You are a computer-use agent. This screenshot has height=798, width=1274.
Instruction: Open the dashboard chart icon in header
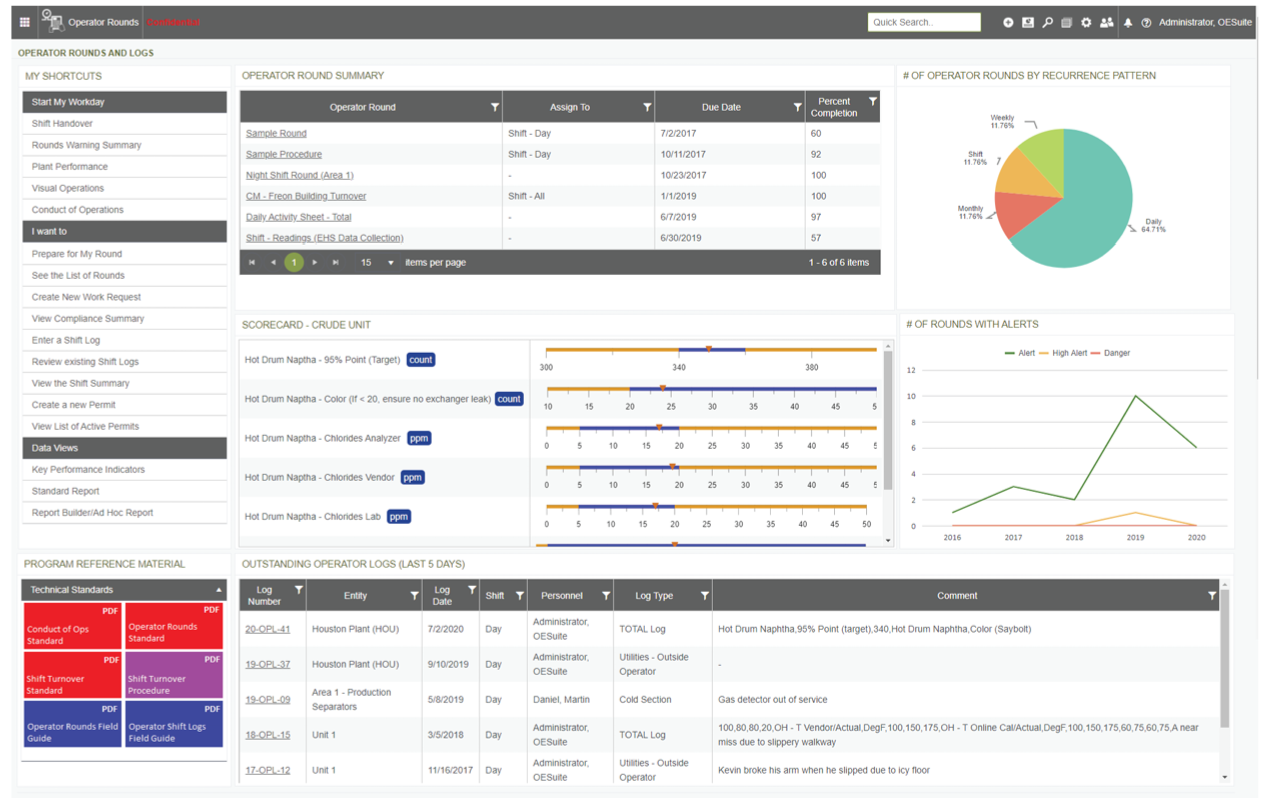[x=1028, y=22]
